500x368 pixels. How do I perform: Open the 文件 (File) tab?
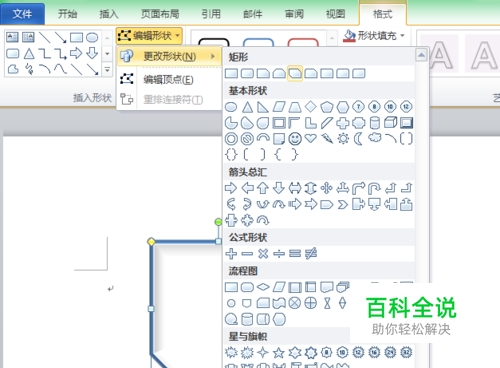coord(22,14)
